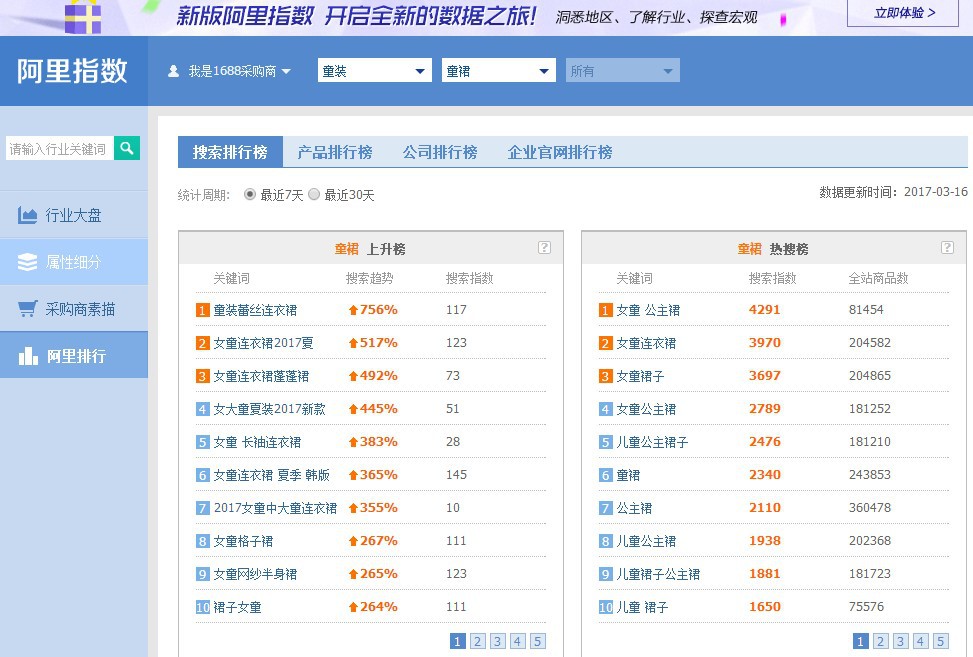The width and height of the screenshot is (973, 657).
Task: Open keyword 裙子女童
Action: click(x=237, y=607)
